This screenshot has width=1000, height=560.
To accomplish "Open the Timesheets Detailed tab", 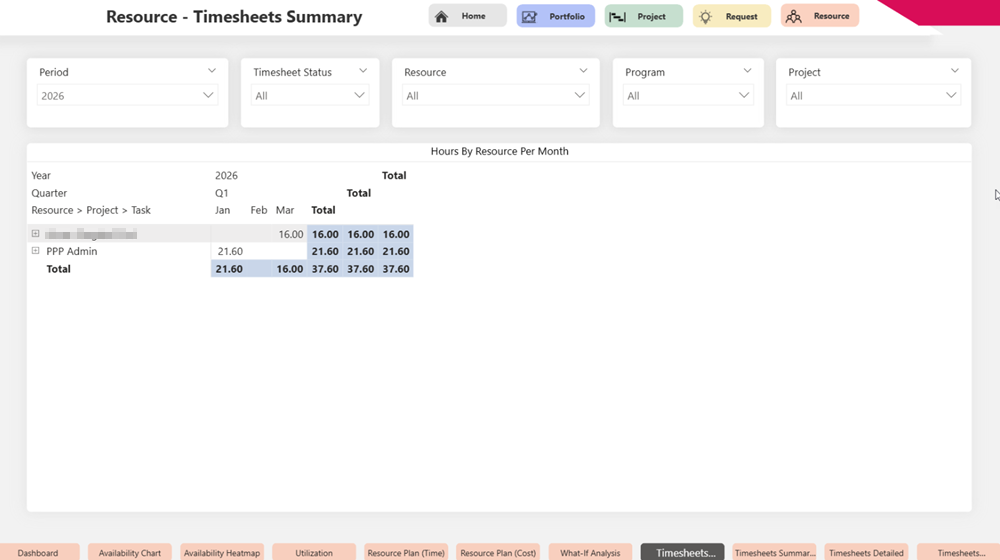I will point(866,552).
